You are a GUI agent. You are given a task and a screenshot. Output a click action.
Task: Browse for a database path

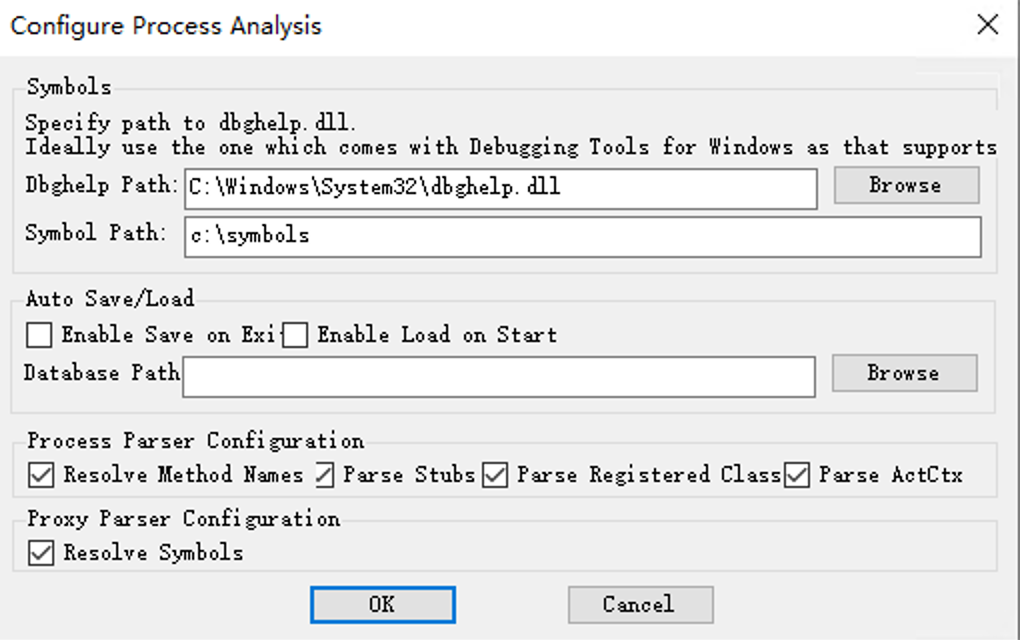(904, 373)
